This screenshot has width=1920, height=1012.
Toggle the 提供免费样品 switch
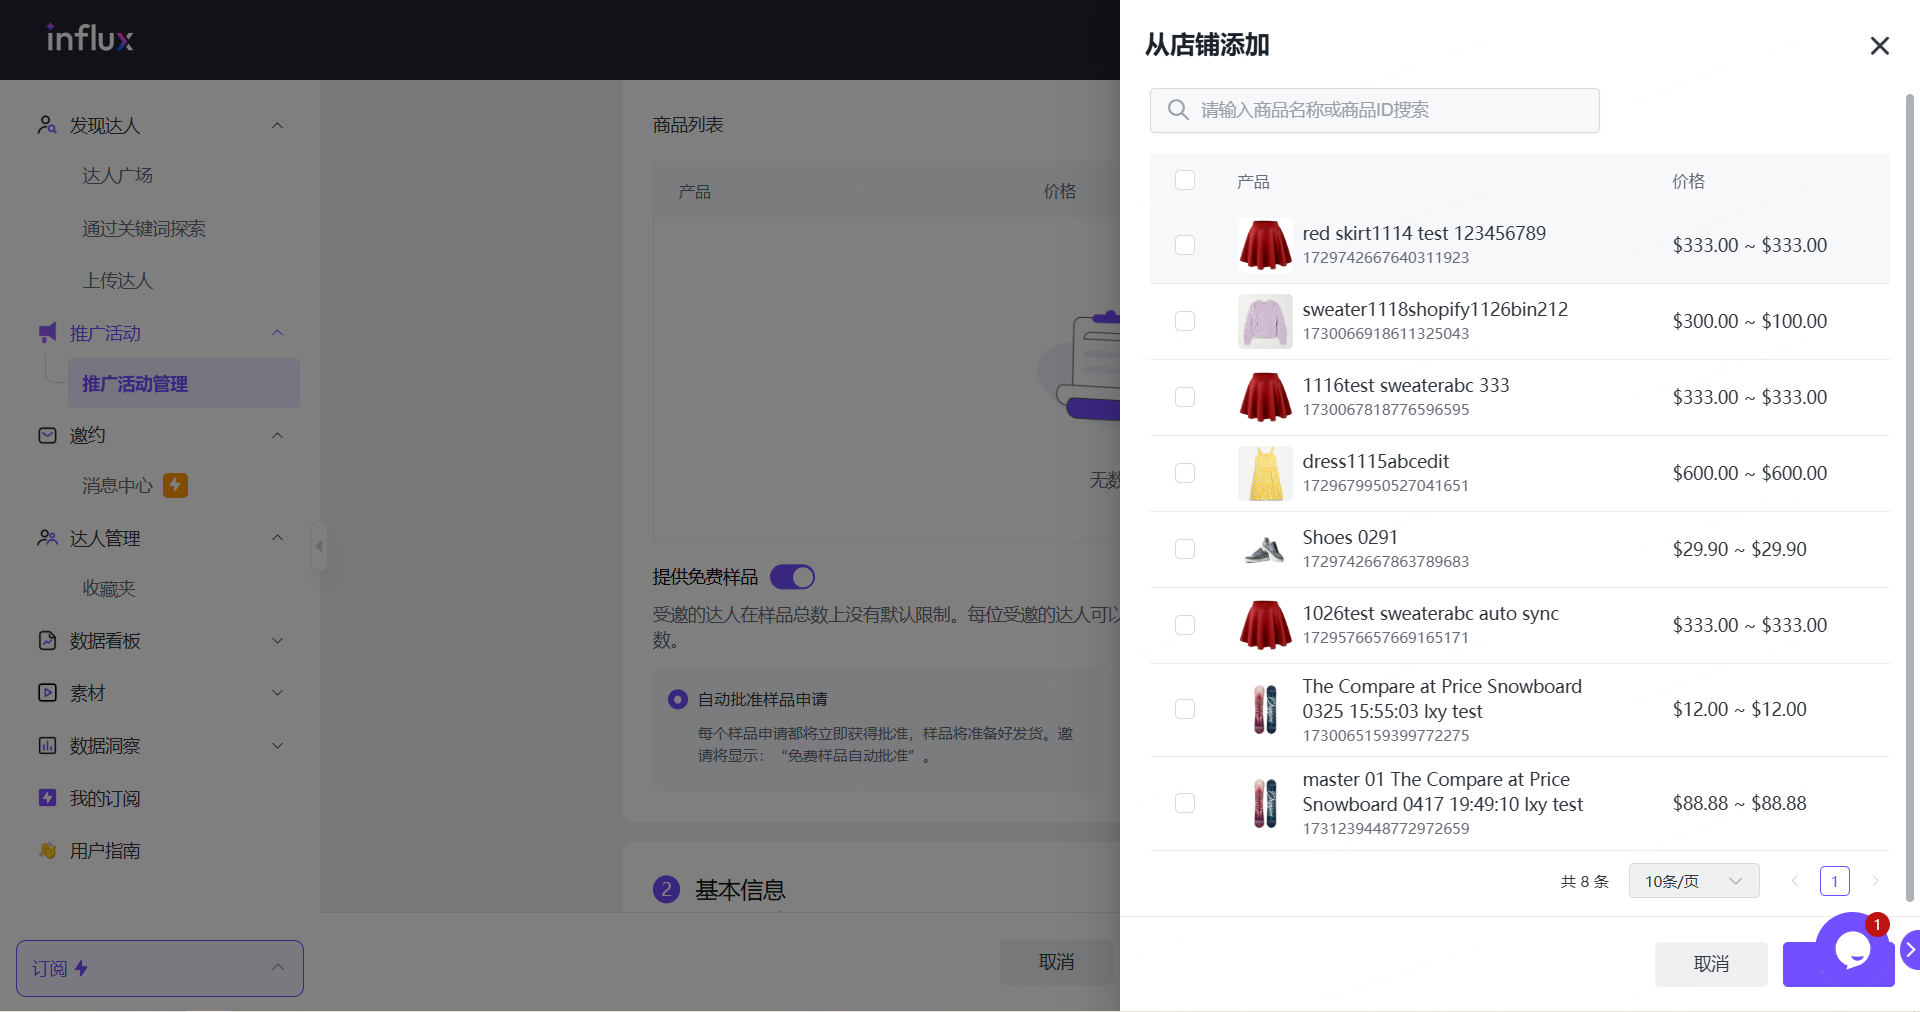point(792,577)
